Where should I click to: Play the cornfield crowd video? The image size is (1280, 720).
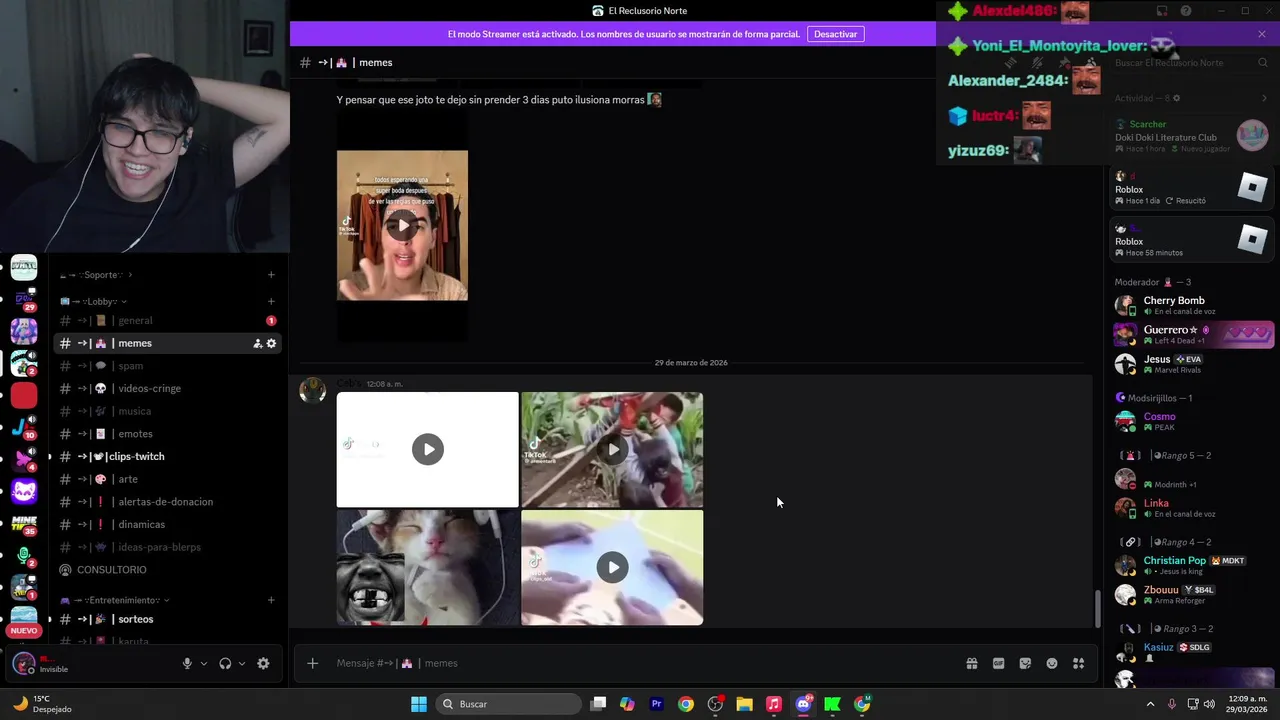coord(612,449)
